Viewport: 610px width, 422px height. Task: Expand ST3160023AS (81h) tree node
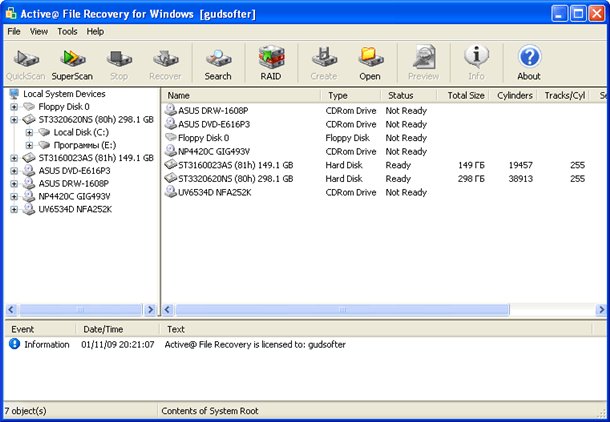coord(14,158)
